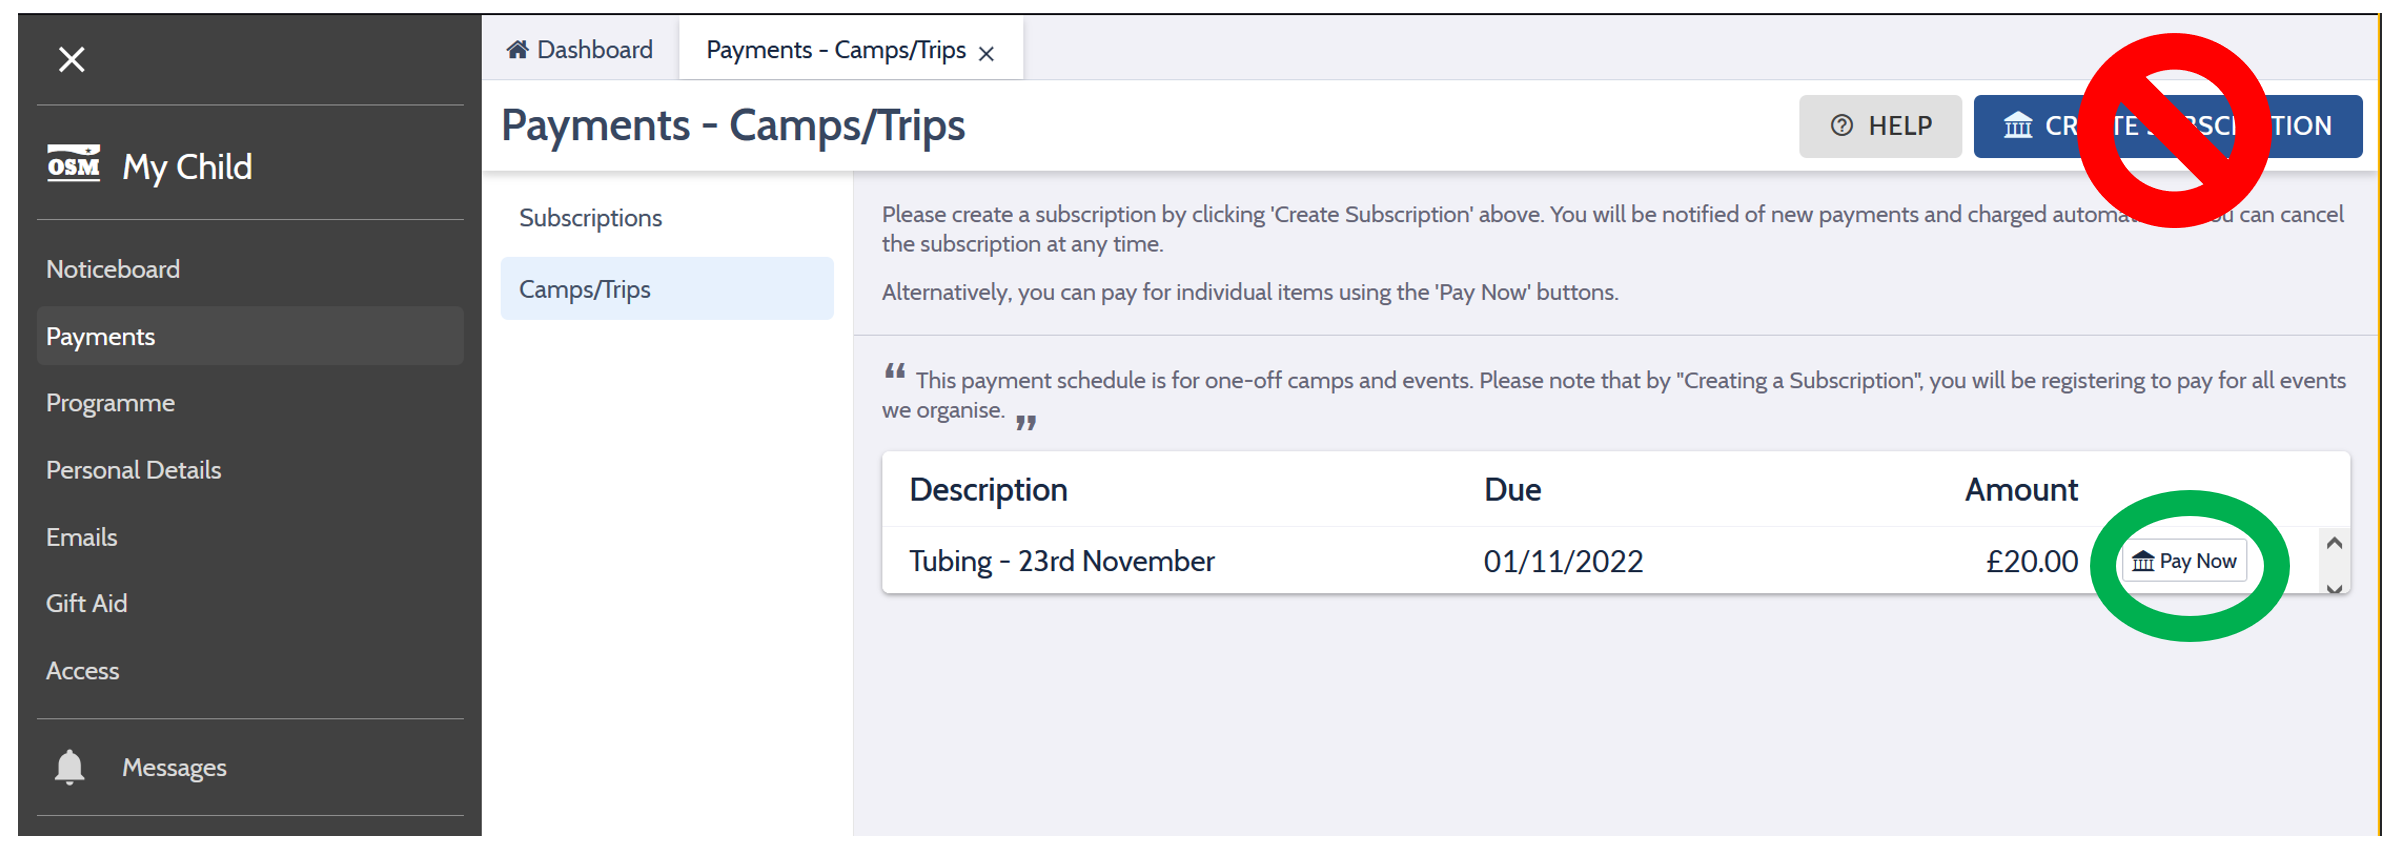
Task: Close the sidebar menu with X icon
Action: point(71,60)
